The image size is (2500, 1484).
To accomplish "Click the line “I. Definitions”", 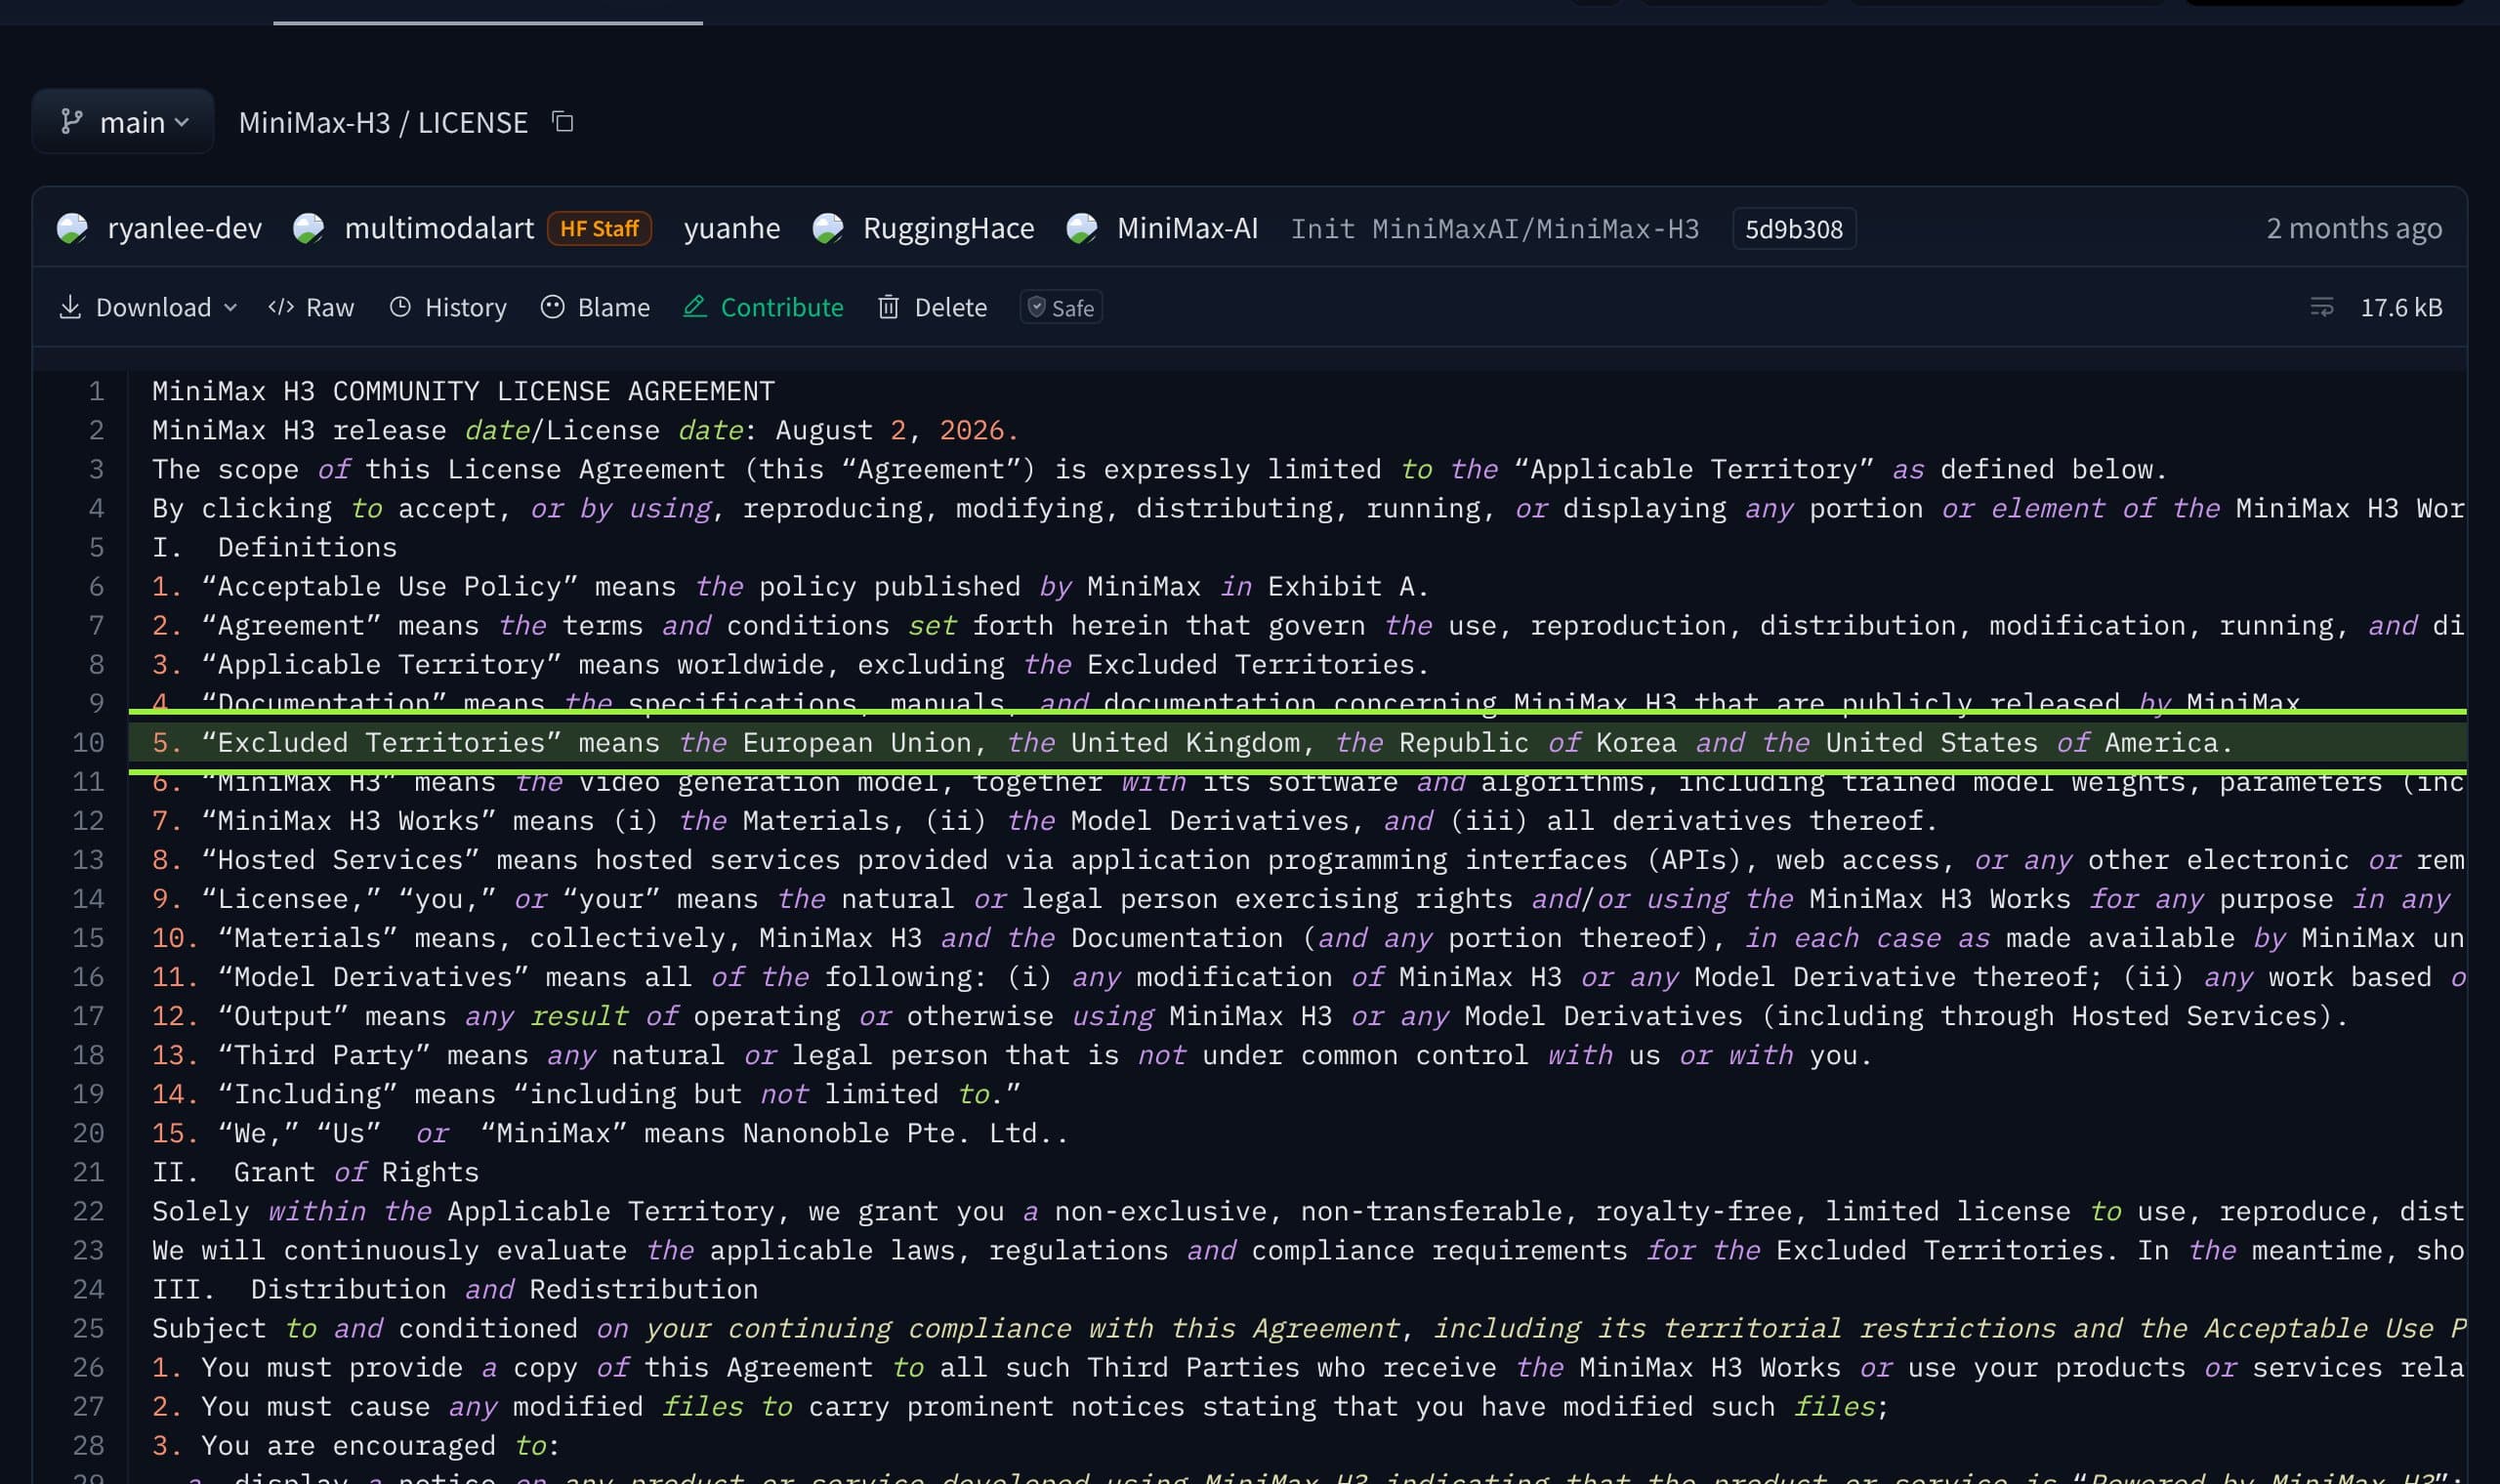I will pyautogui.click(x=274, y=547).
